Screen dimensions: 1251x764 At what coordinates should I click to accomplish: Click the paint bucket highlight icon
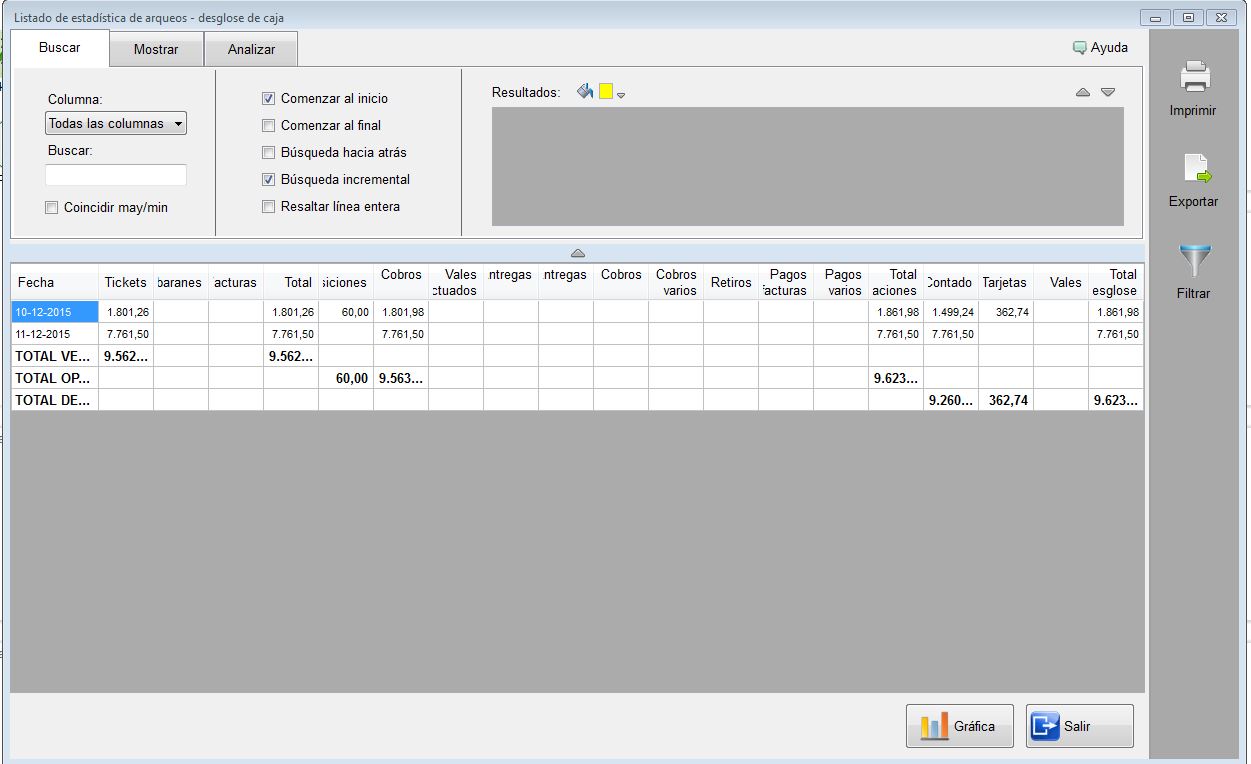585,92
